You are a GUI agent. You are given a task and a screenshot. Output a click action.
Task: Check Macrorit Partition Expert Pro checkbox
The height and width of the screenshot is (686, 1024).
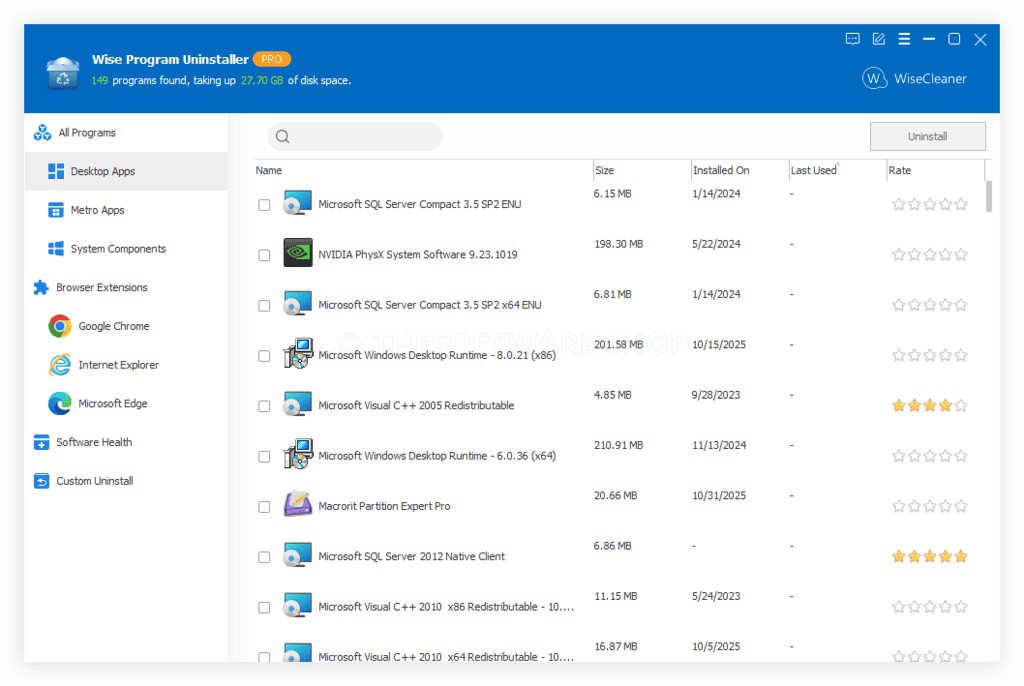264,507
